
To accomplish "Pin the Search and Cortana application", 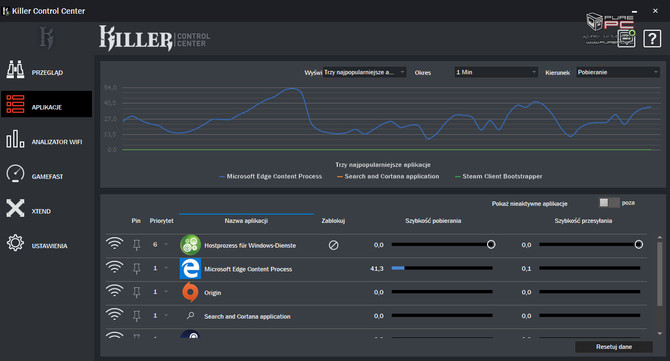I will (136, 316).
